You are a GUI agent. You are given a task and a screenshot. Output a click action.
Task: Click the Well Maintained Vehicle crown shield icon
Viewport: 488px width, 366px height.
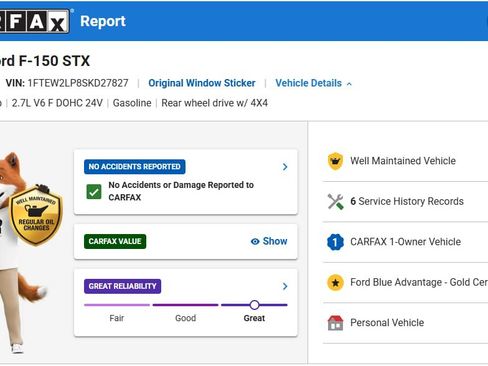(335, 161)
